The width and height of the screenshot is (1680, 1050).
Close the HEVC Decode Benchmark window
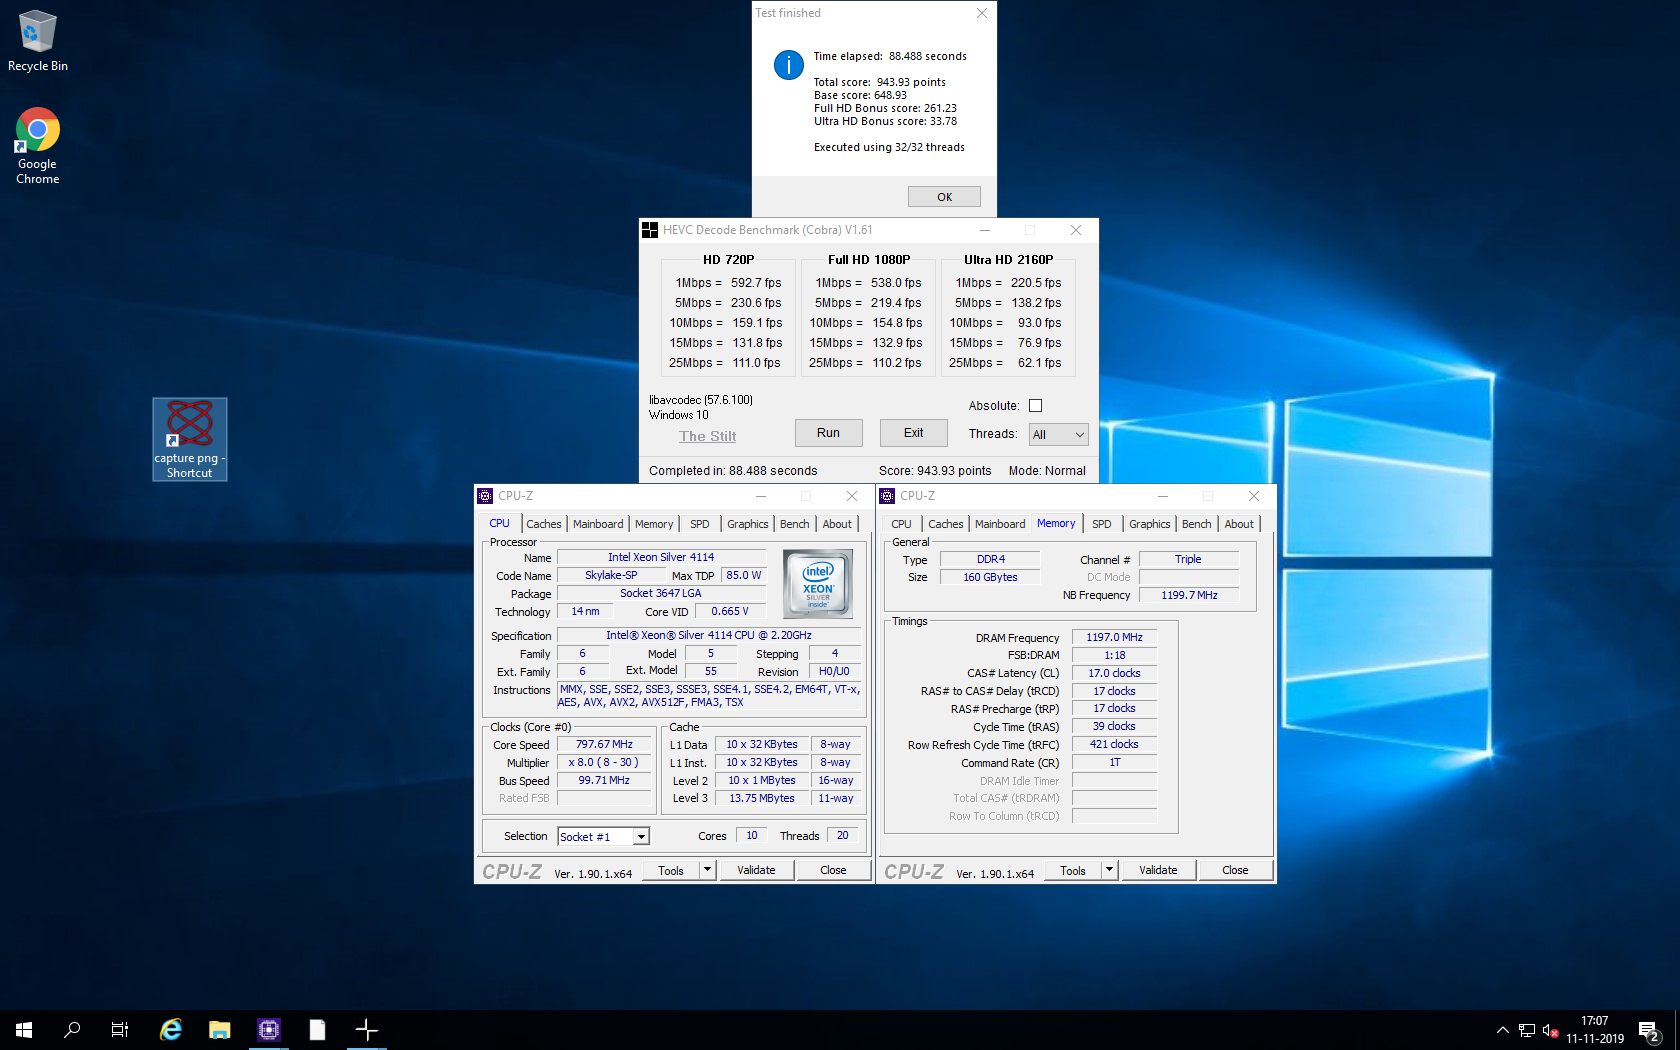pyautogui.click(x=1076, y=230)
